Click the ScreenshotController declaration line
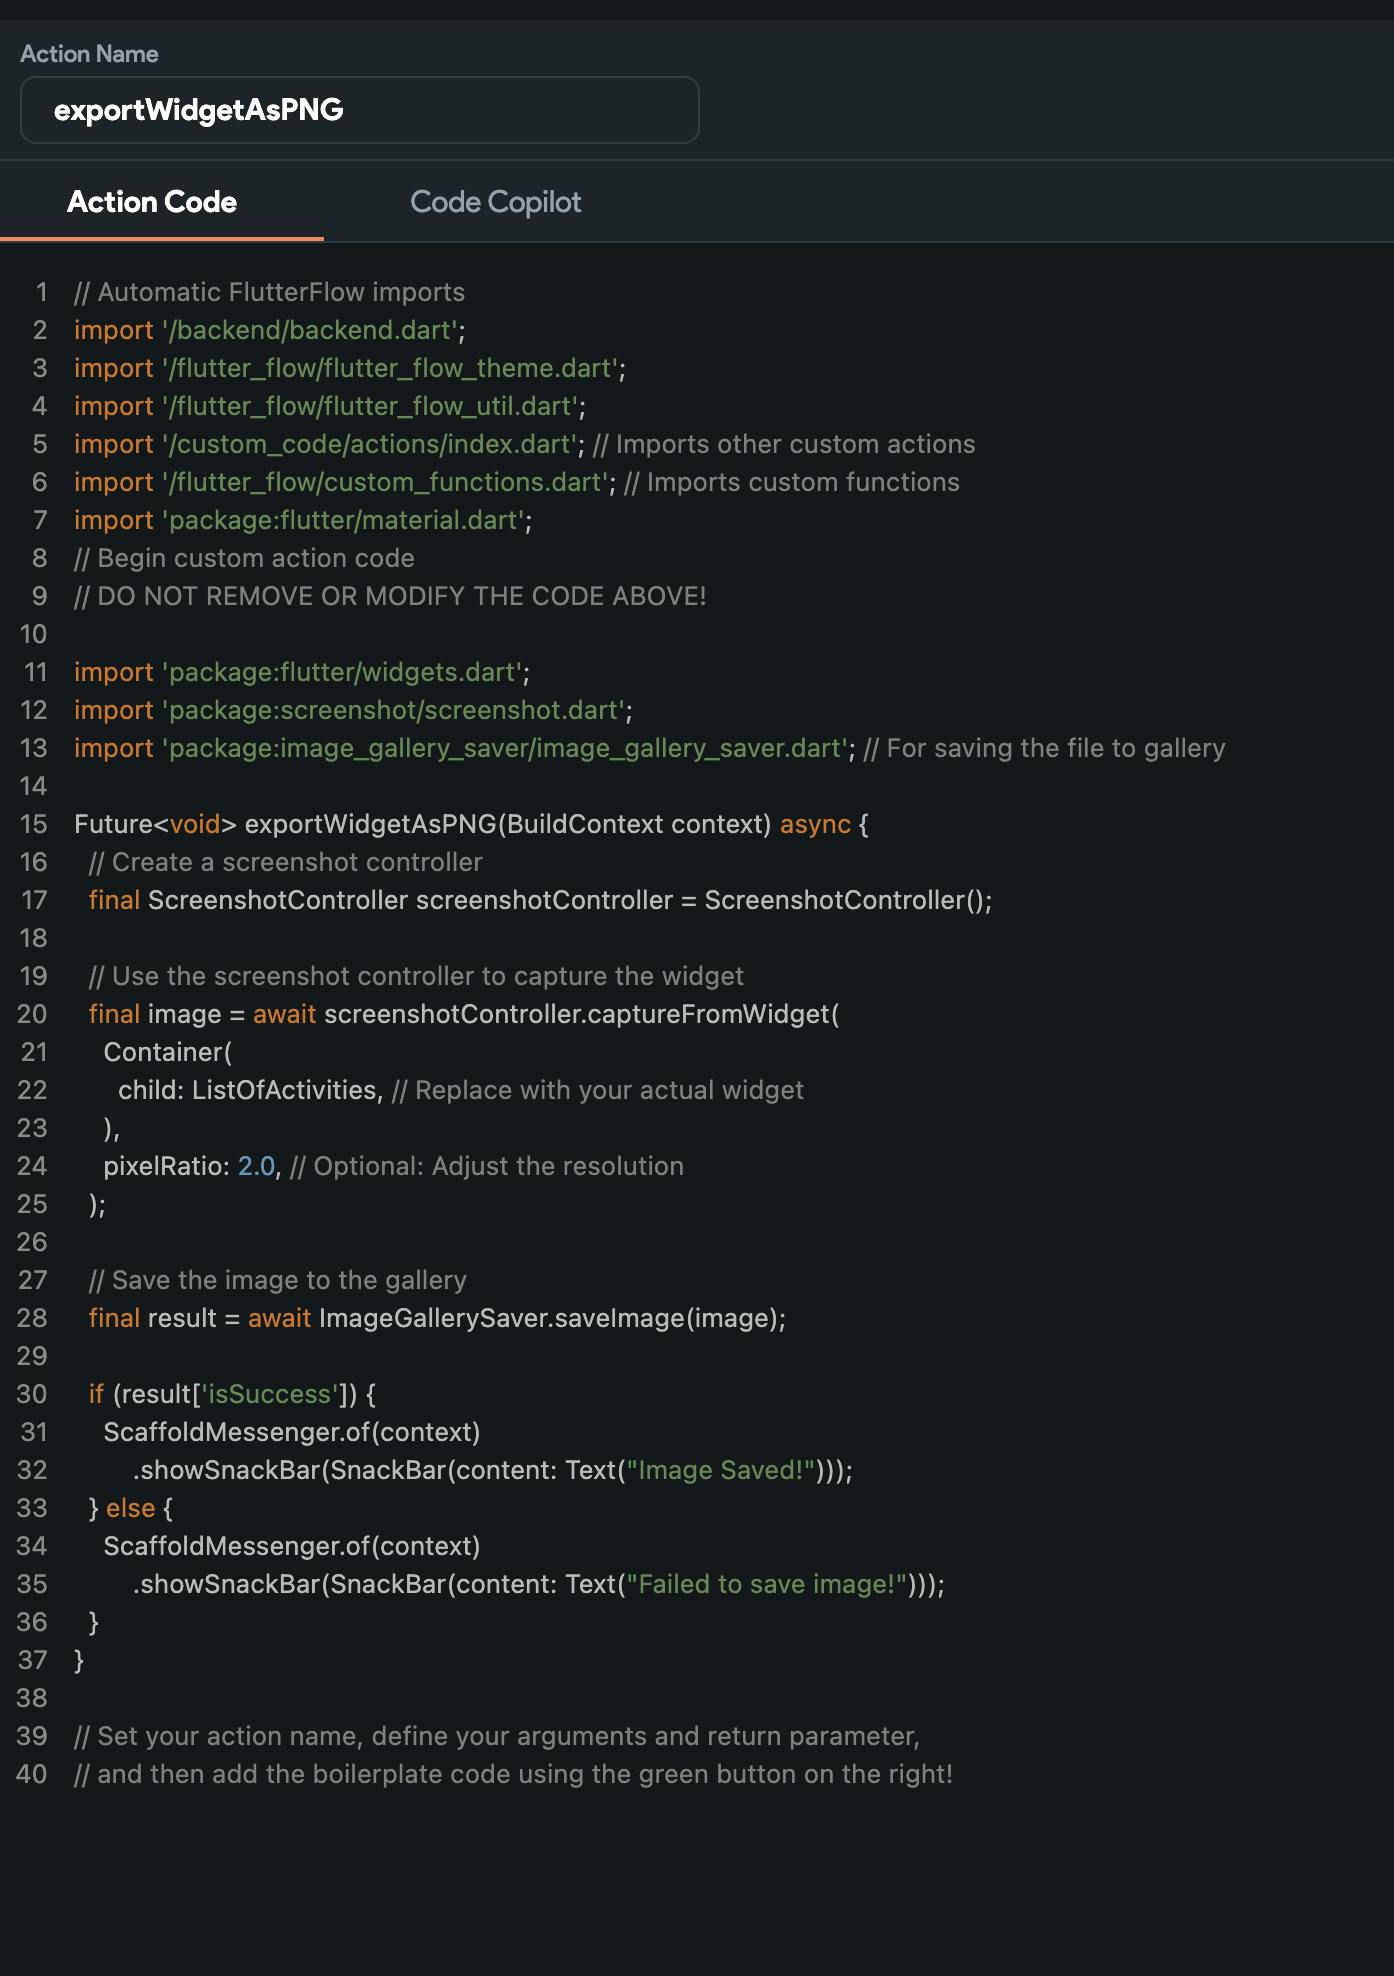 coord(540,900)
